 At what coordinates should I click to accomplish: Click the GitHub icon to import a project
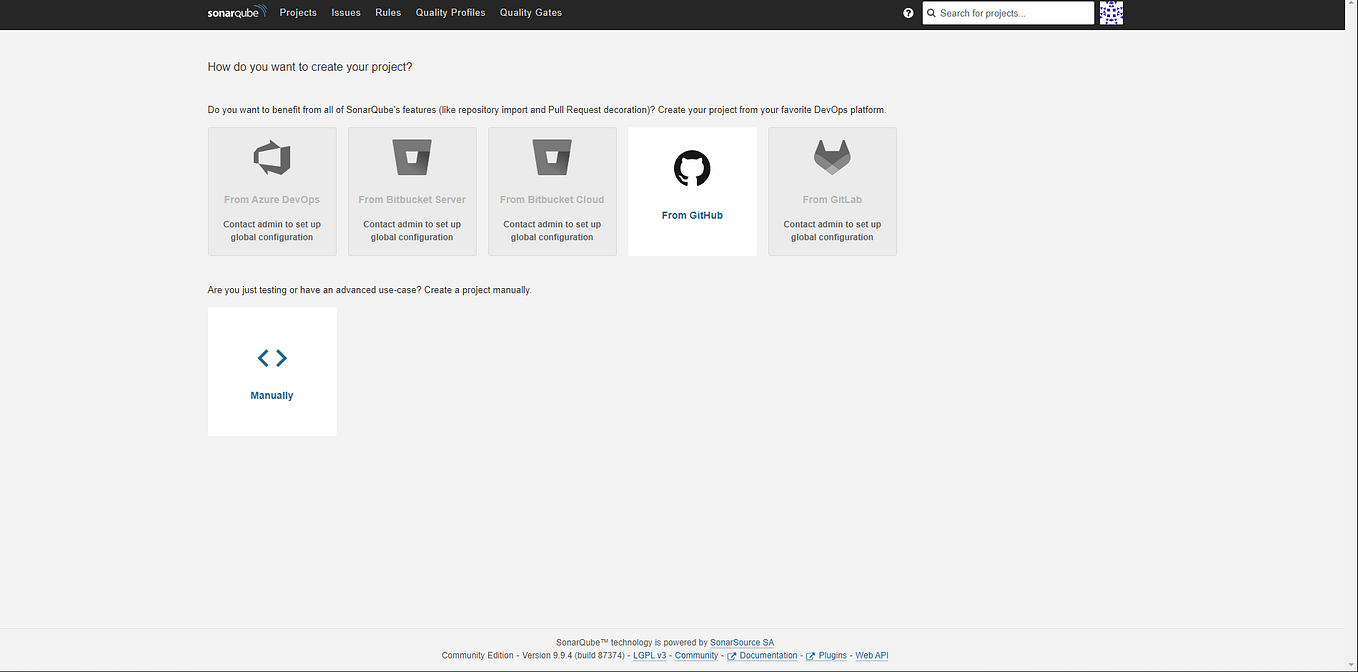click(691, 168)
